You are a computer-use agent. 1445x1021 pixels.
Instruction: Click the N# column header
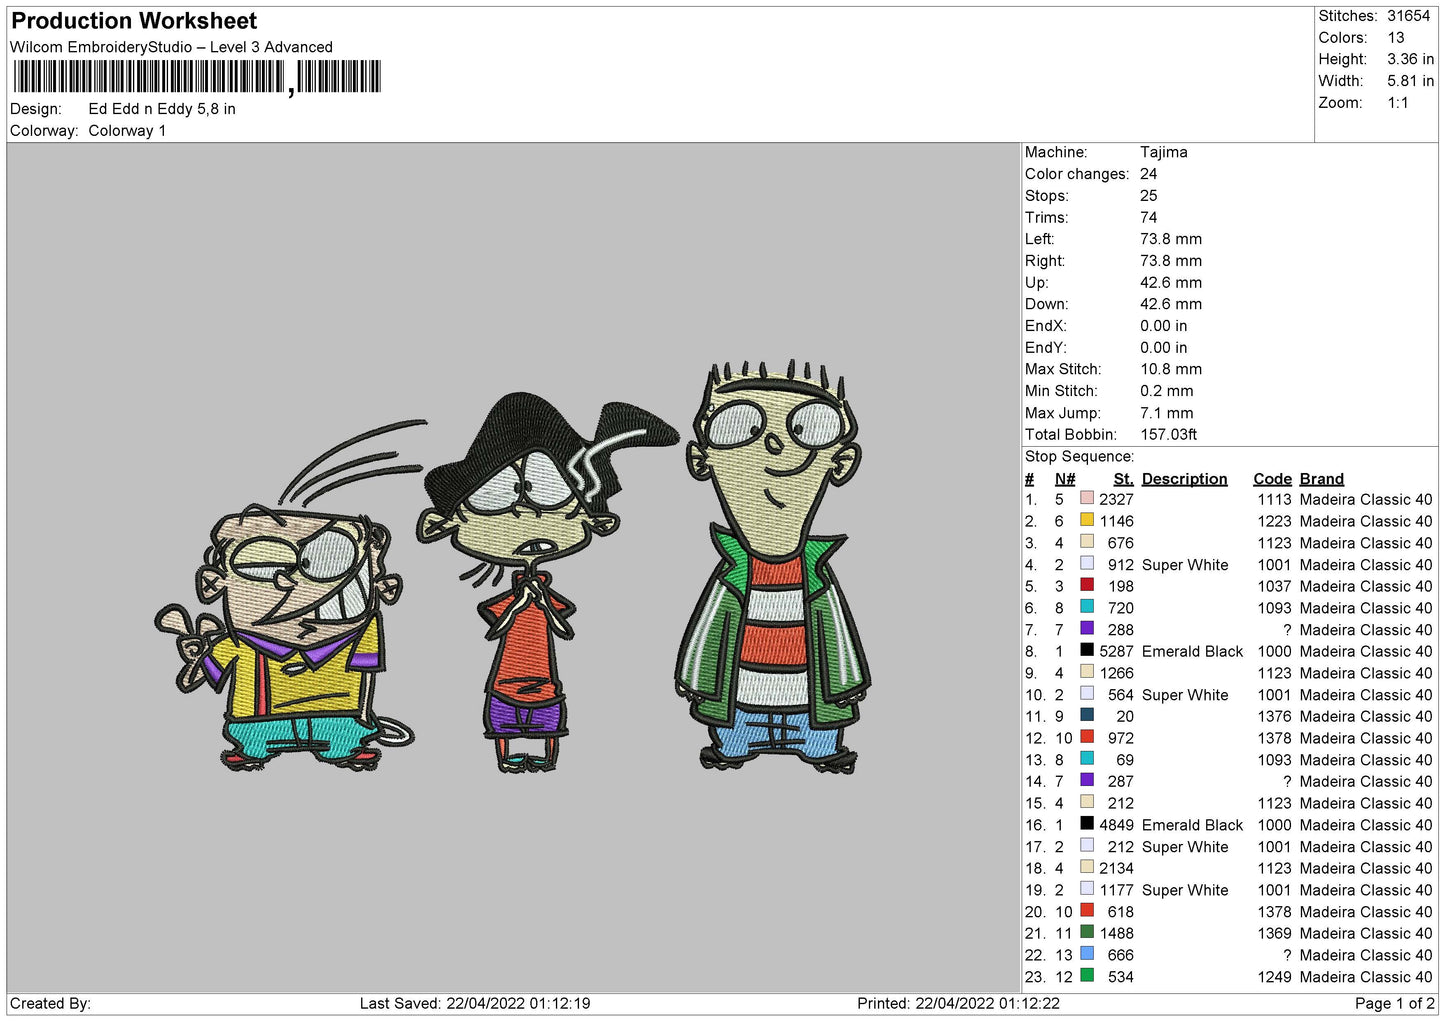[1065, 479]
